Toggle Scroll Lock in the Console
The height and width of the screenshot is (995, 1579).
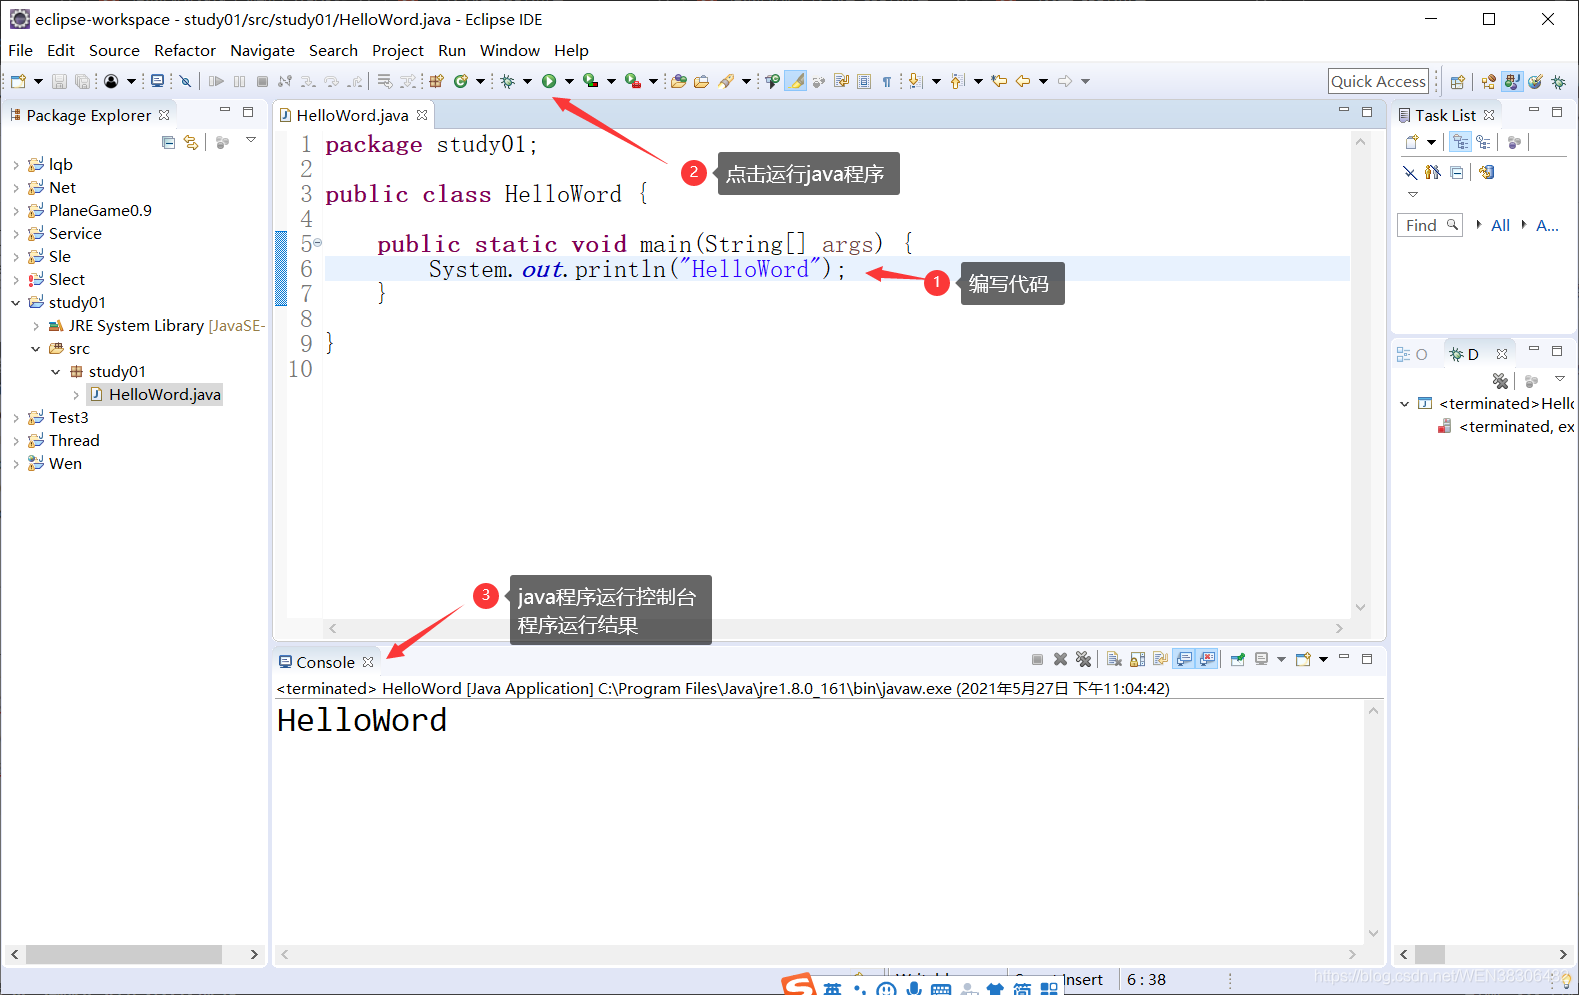(1137, 659)
